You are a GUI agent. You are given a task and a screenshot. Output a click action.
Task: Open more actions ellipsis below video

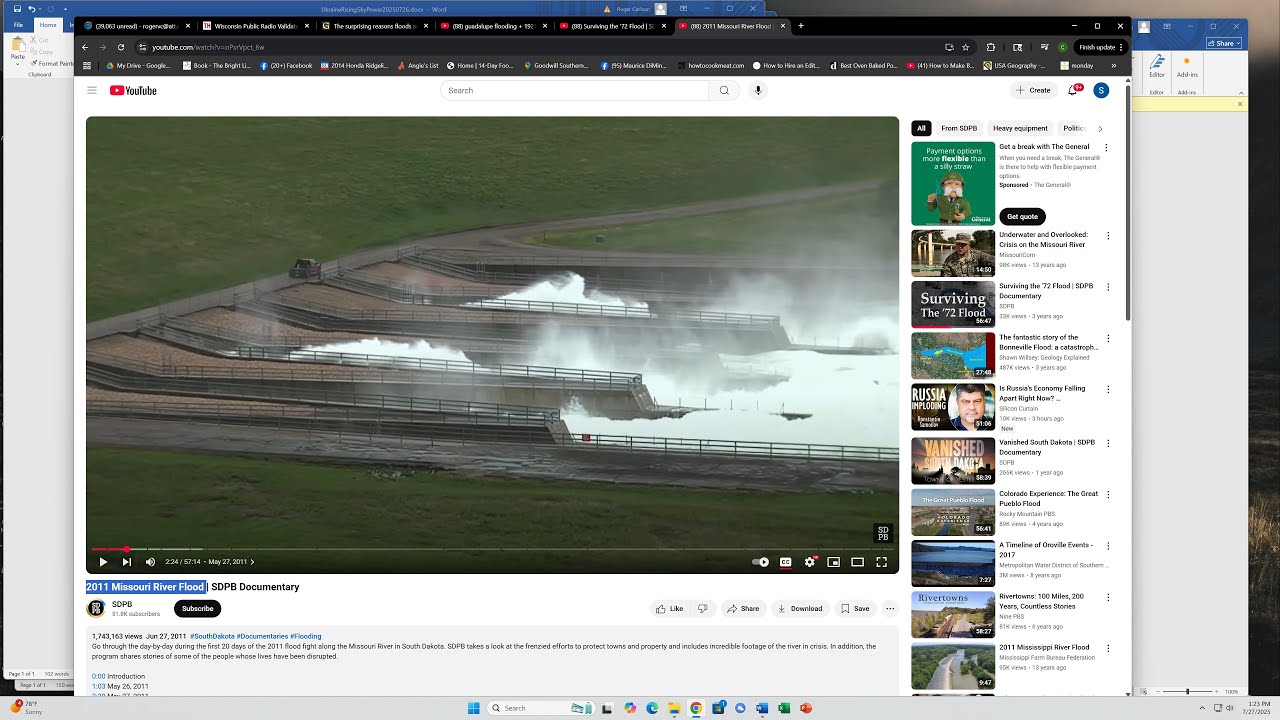click(890, 608)
